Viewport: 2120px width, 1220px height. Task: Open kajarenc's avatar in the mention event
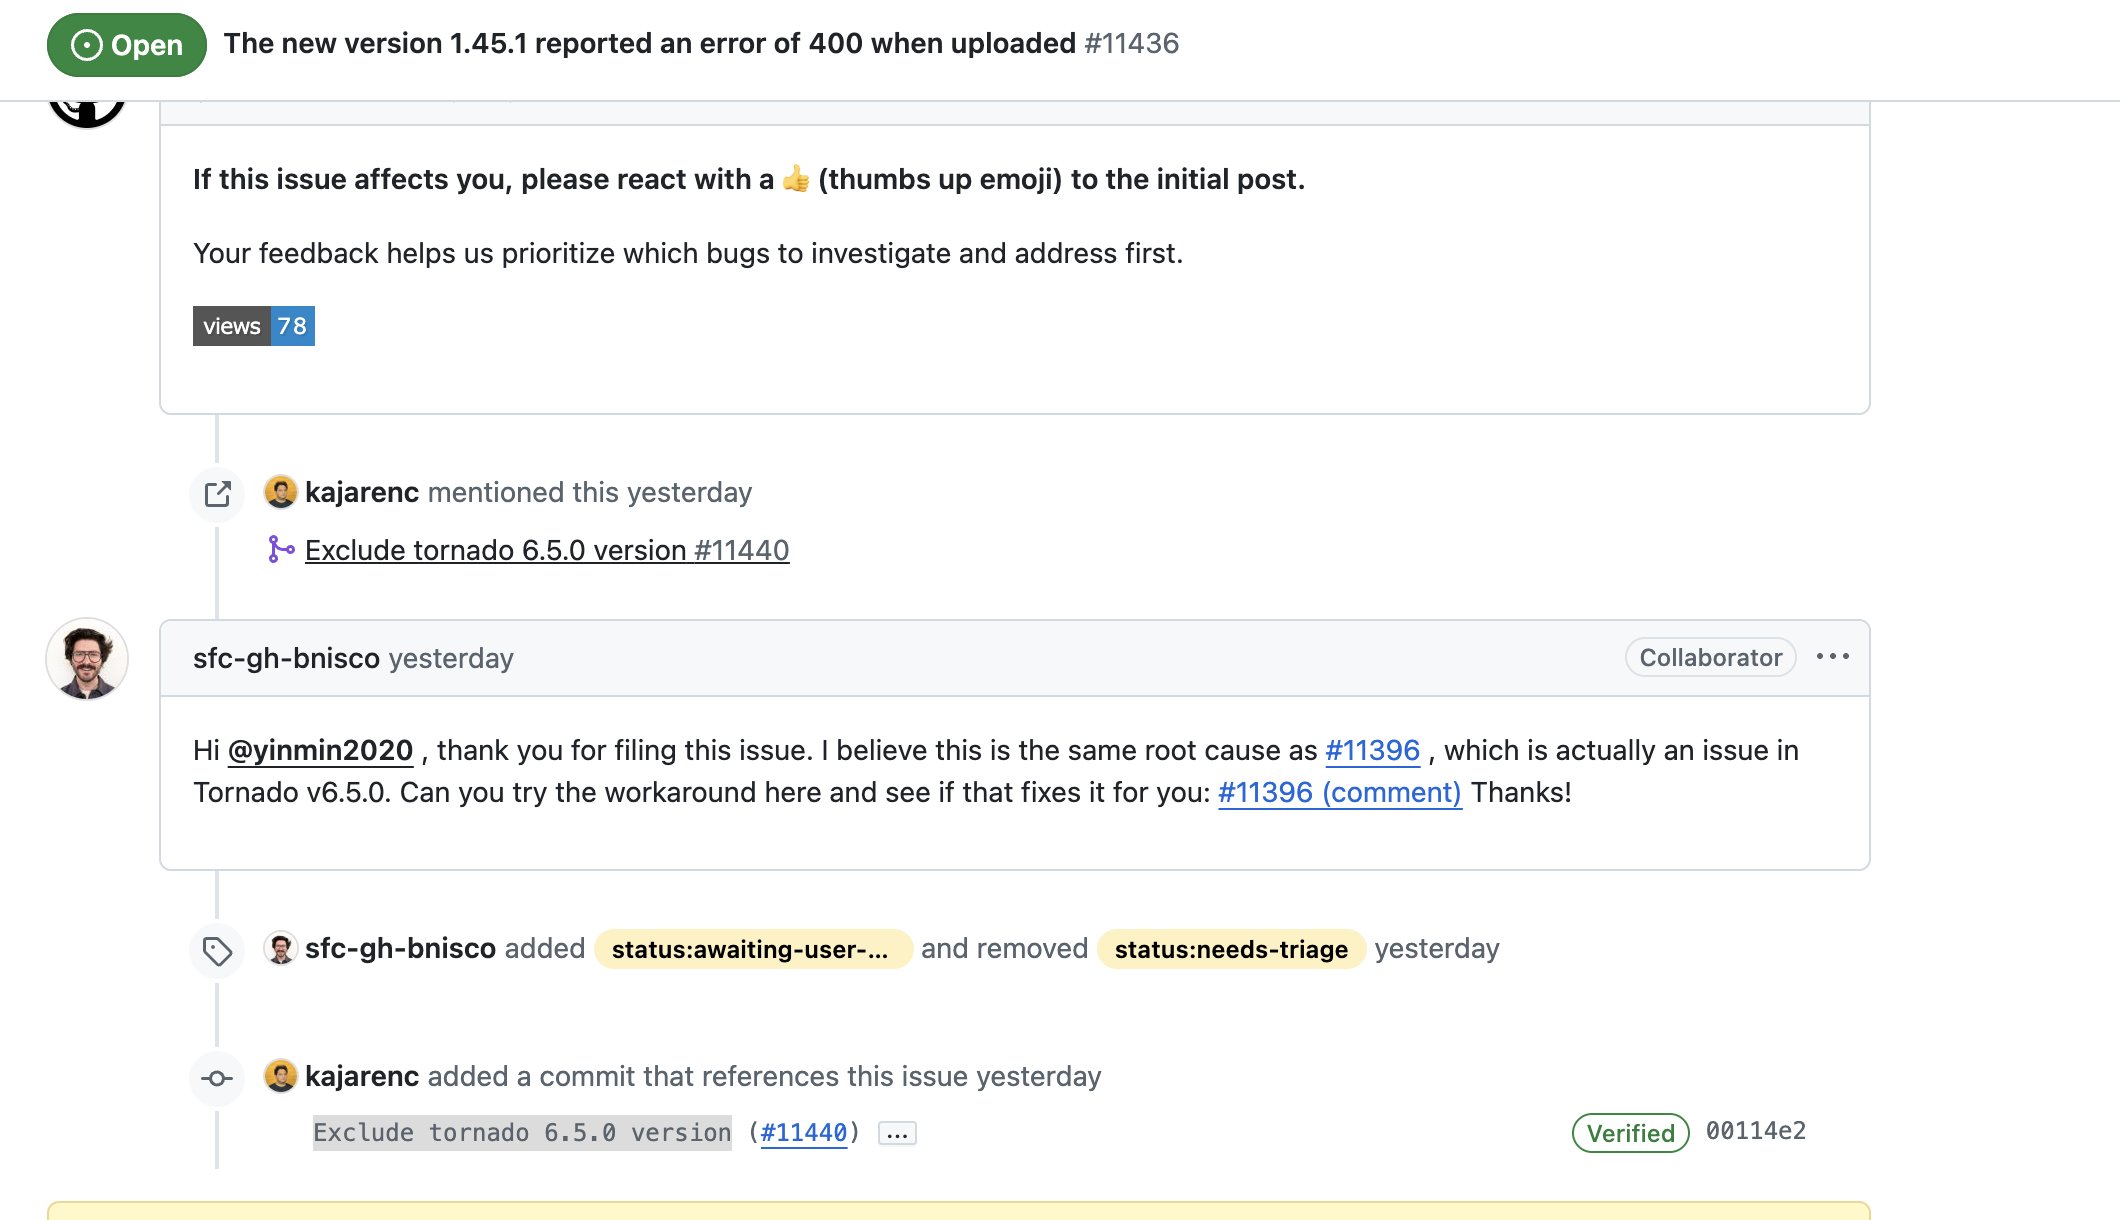pos(281,491)
